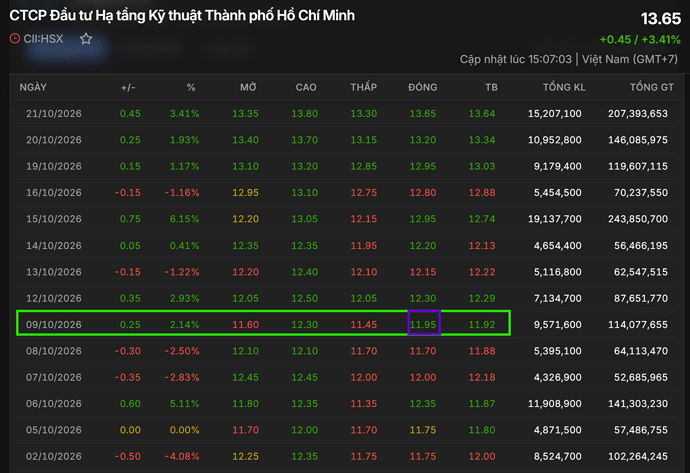The image size is (690, 473).
Task: Click total value 243,850,700
Action: tap(638, 219)
